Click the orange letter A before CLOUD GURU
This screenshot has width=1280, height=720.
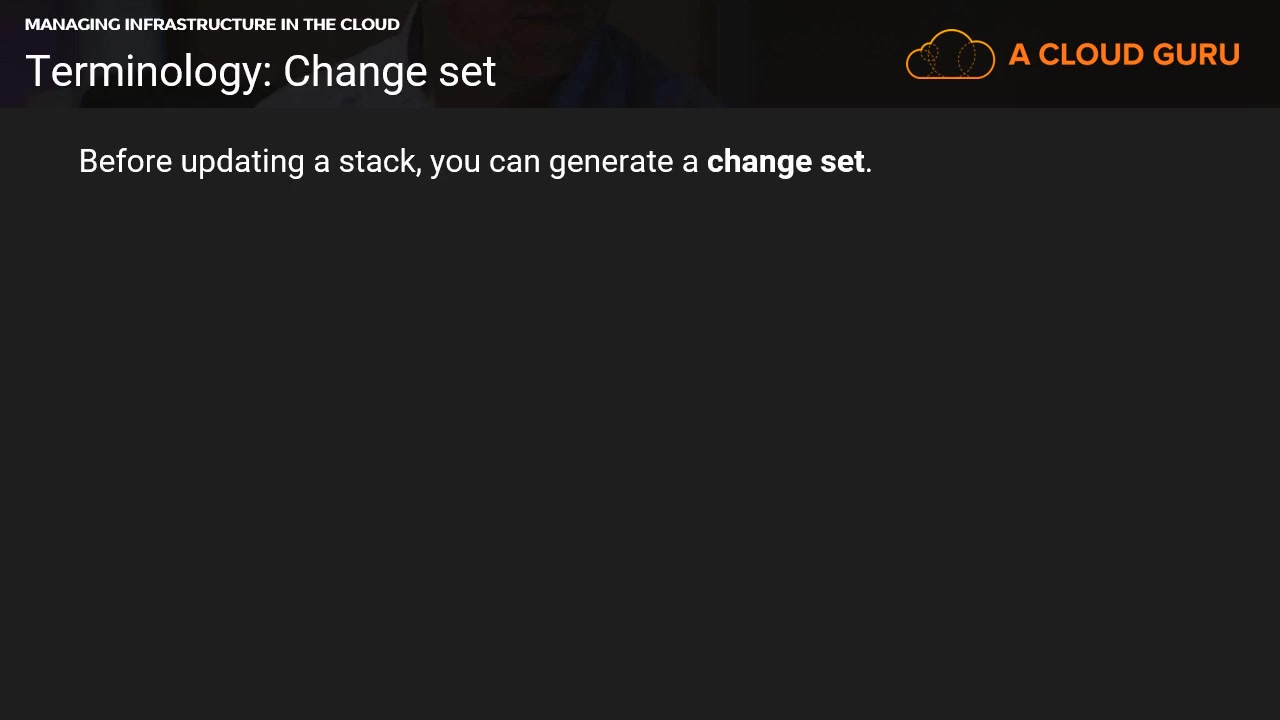pos(1019,54)
